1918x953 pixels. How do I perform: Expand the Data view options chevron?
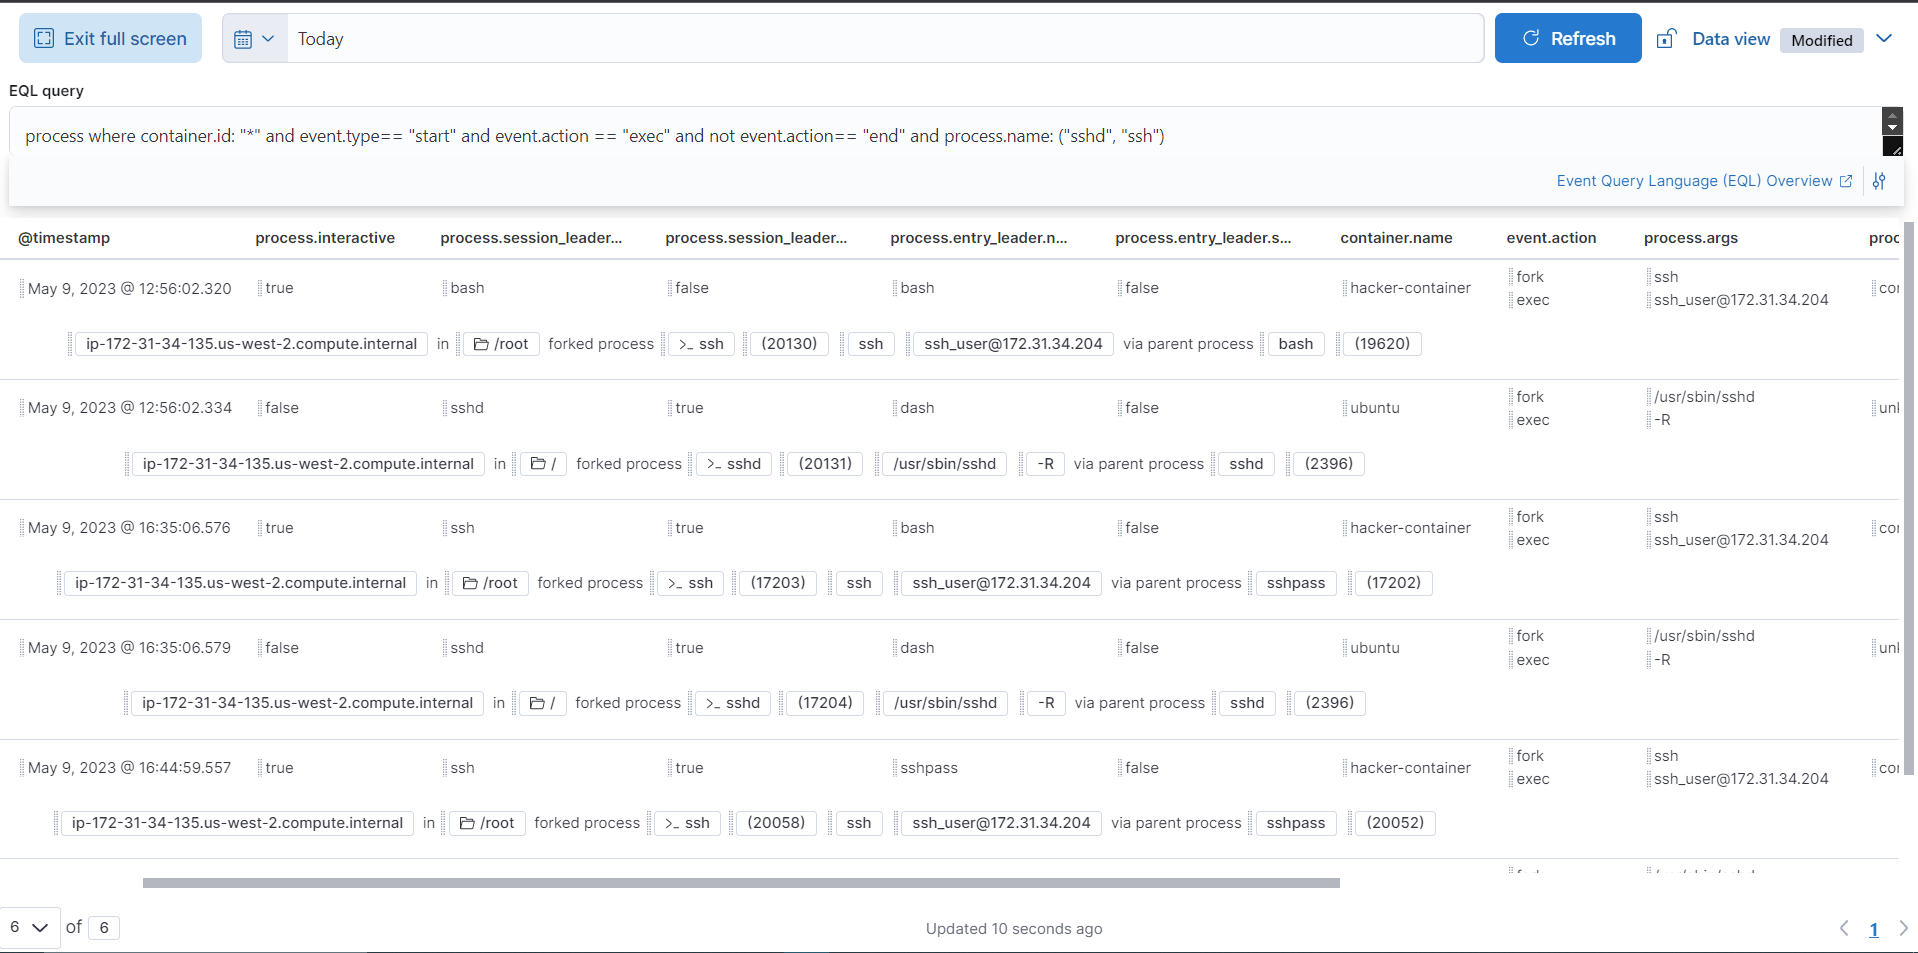click(1886, 38)
